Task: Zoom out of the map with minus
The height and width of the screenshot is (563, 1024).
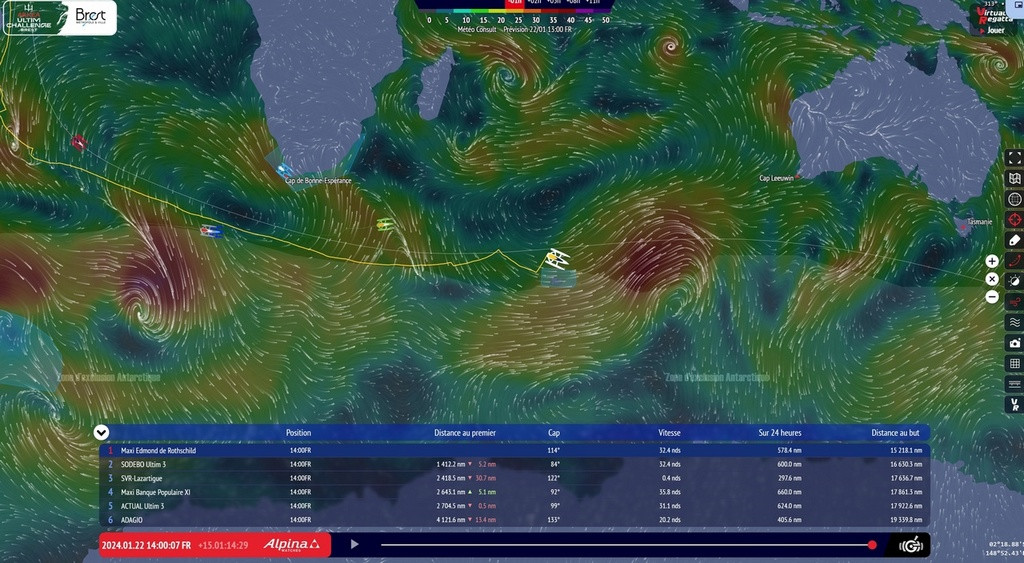Action: [x=992, y=297]
